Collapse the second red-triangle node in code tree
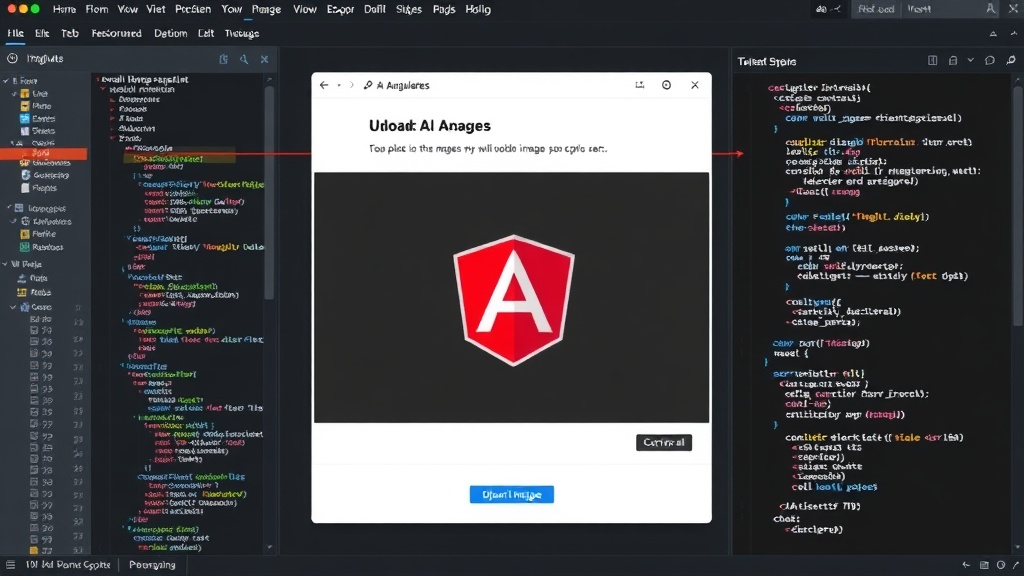This screenshot has height=576, width=1024. (x=103, y=89)
